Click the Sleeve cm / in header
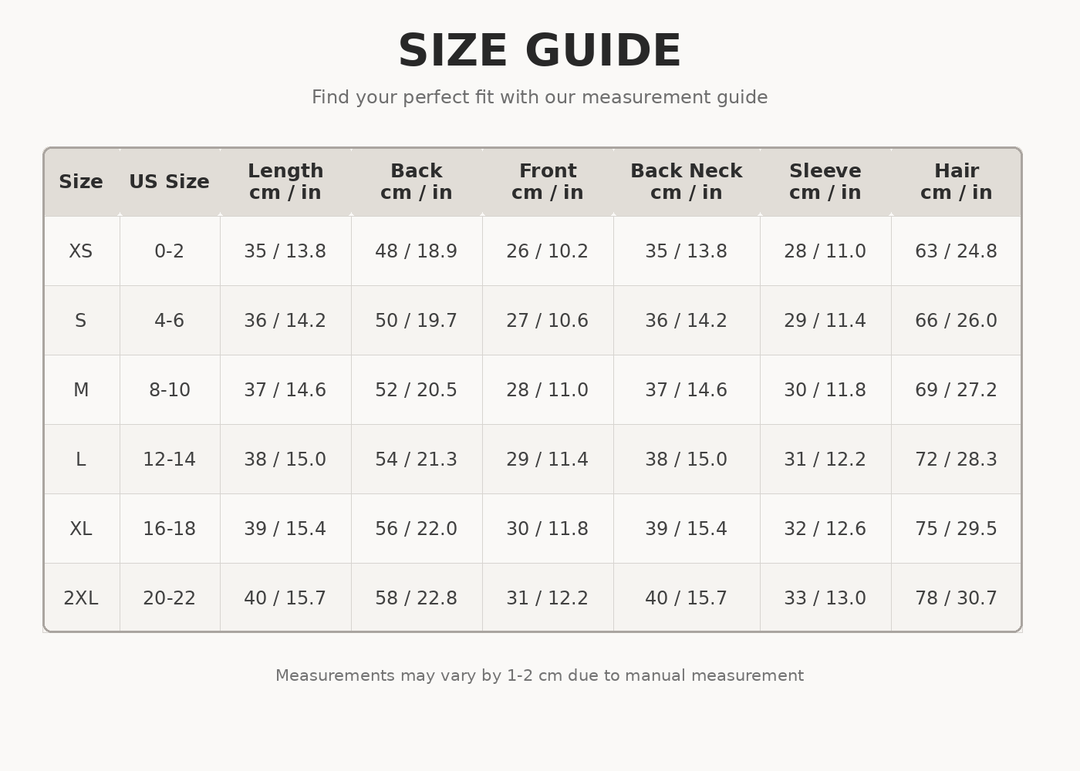Image resolution: width=1080 pixels, height=771 pixels. (825, 182)
